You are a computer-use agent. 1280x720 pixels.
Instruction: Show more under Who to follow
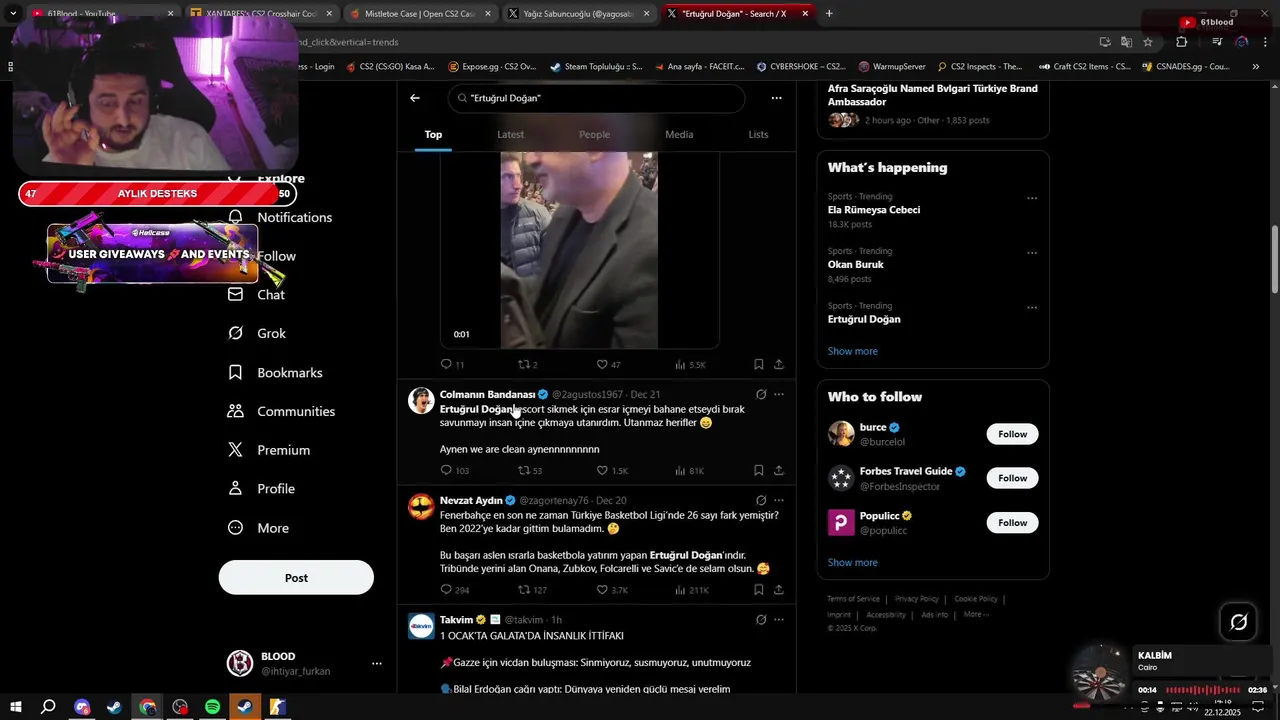(x=853, y=562)
